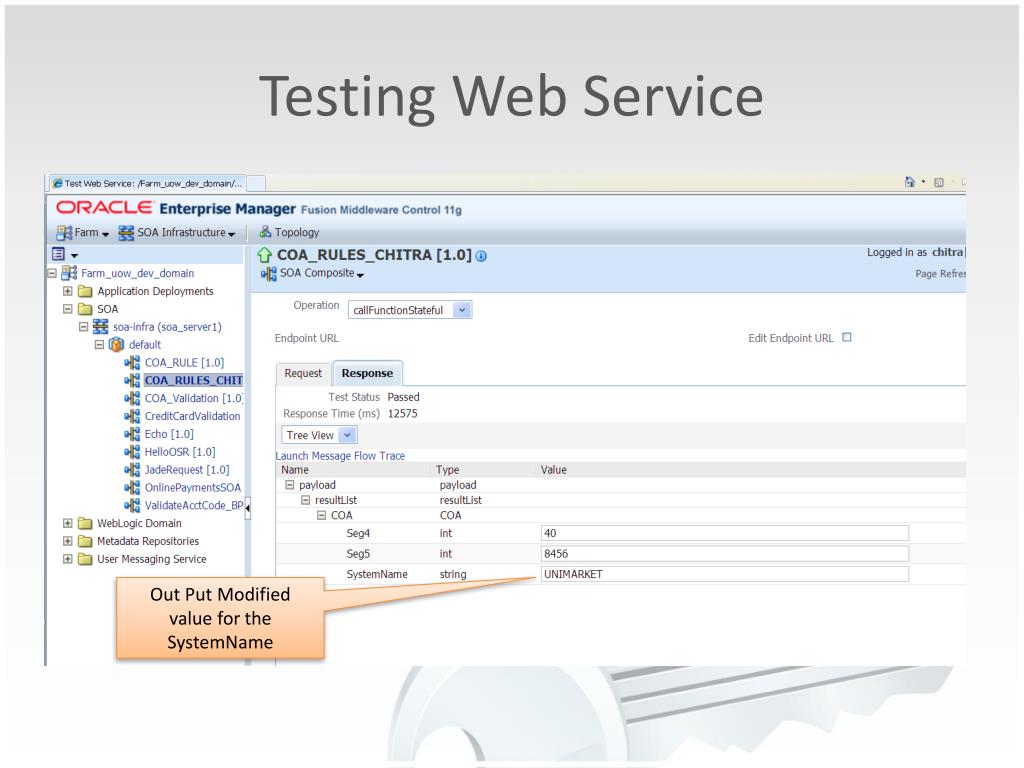The image size is (1024, 768).
Task: Click the default partition cube icon
Action: tap(116, 344)
